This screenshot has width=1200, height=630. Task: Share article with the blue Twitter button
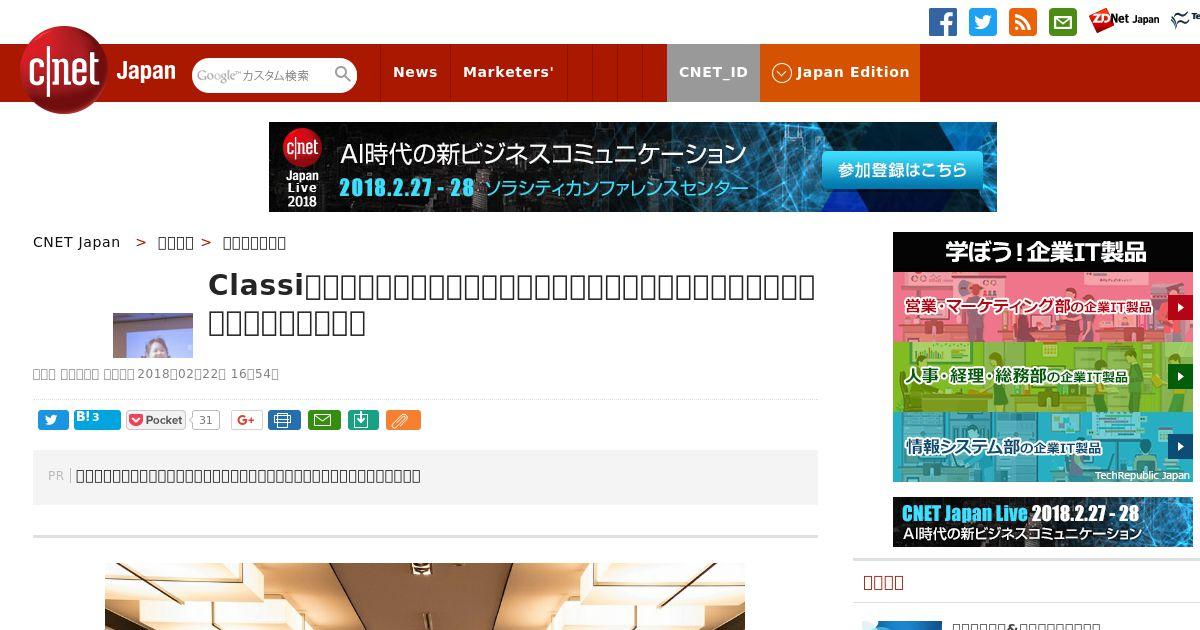pyautogui.click(x=53, y=420)
